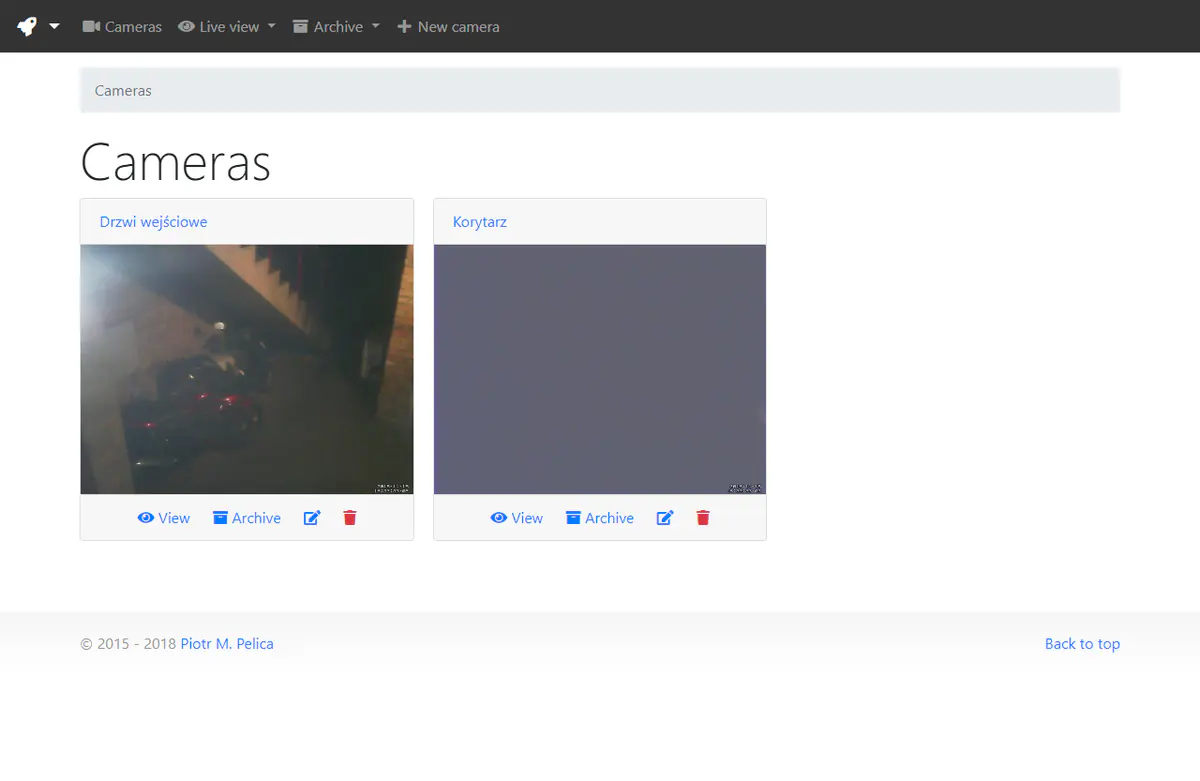
Task: Open the Drzwi wejściowe title link
Action: 153,222
